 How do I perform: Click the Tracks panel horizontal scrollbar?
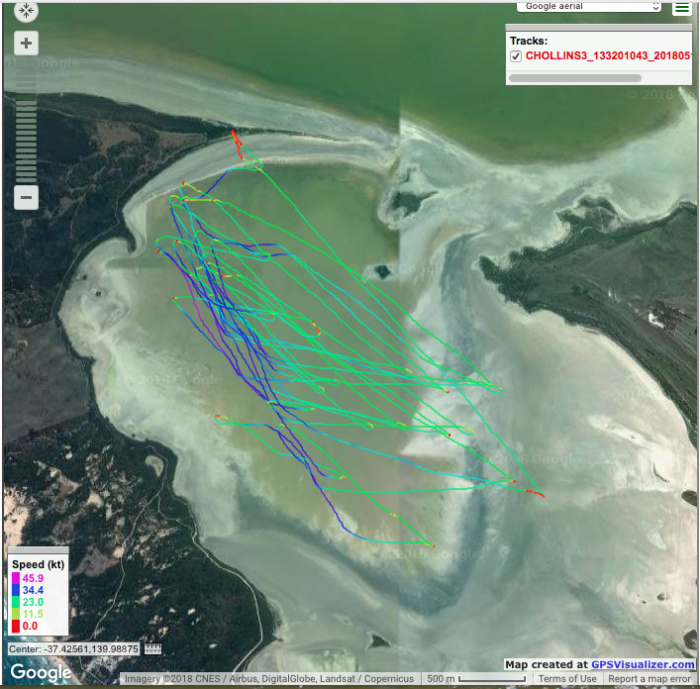(x=560, y=77)
